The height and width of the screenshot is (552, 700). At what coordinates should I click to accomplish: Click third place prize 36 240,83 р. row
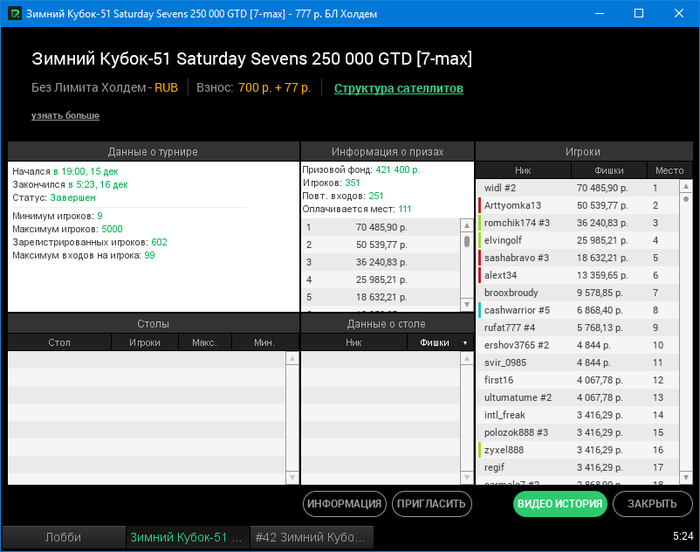click(381, 262)
